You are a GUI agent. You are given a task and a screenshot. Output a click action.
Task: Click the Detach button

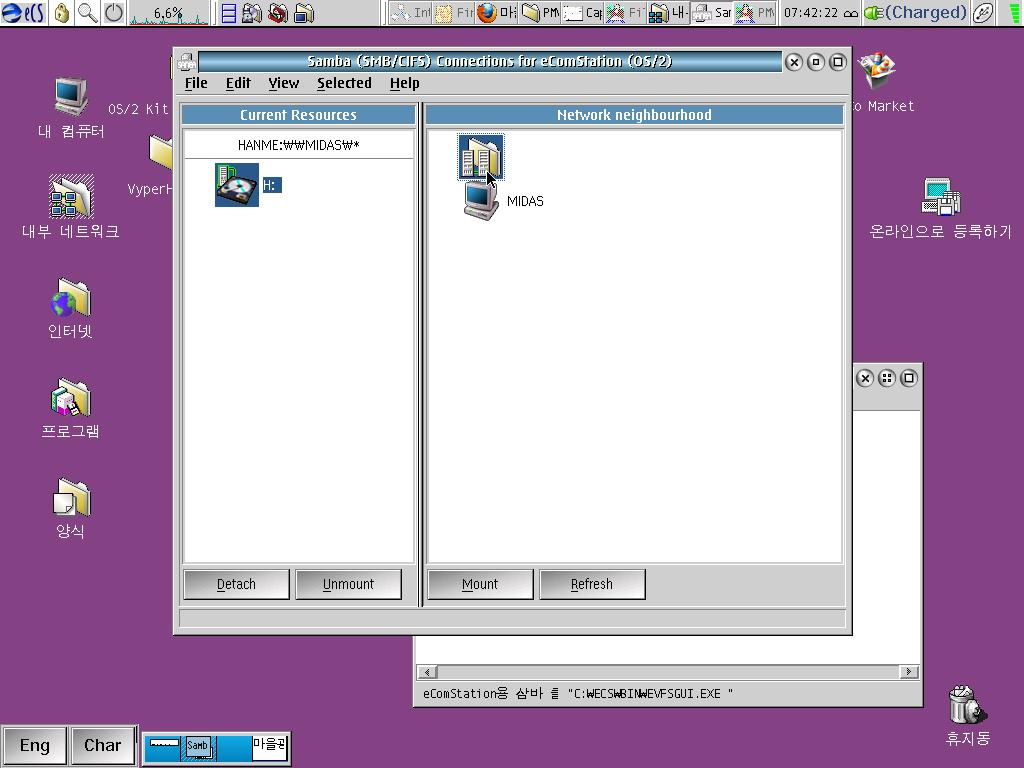pos(236,584)
